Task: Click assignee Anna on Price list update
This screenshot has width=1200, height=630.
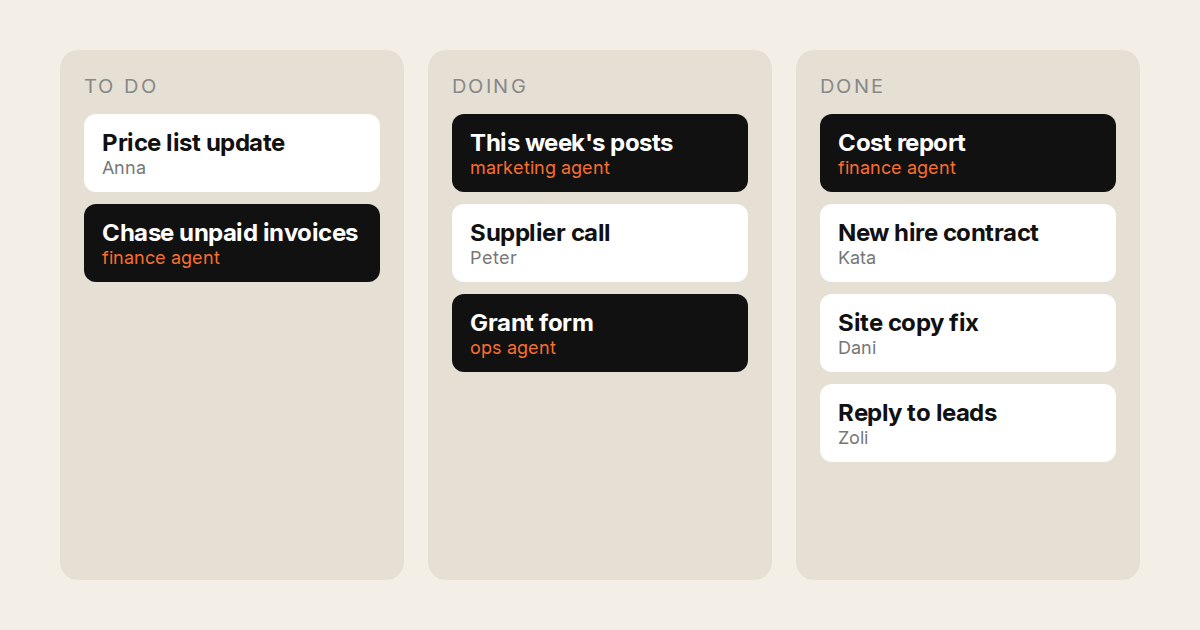Action: (124, 168)
